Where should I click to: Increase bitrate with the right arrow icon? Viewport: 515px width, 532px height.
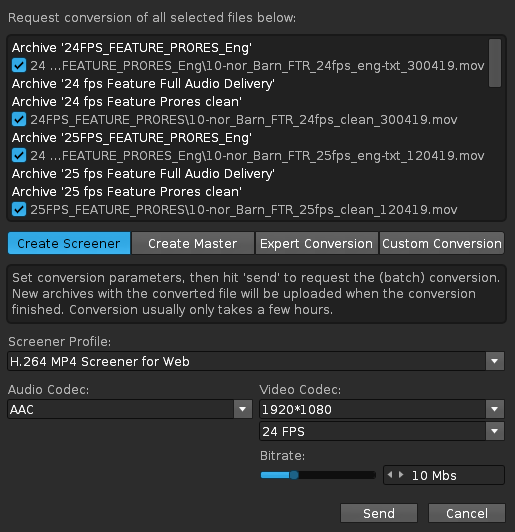[x=401, y=475]
